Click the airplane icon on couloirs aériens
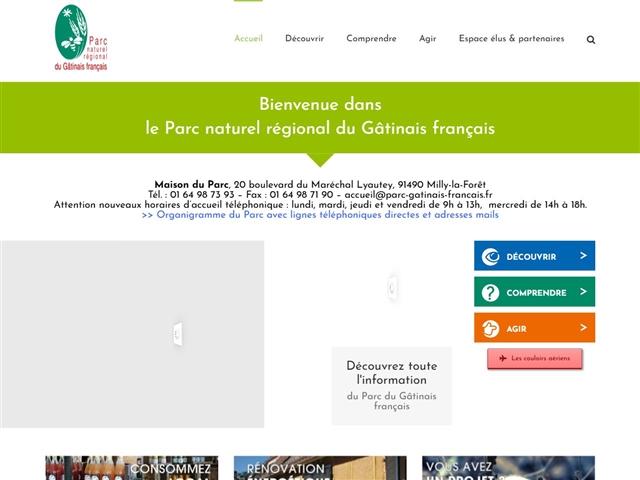The width and height of the screenshot is (640, 480). (x=501, y=358)
